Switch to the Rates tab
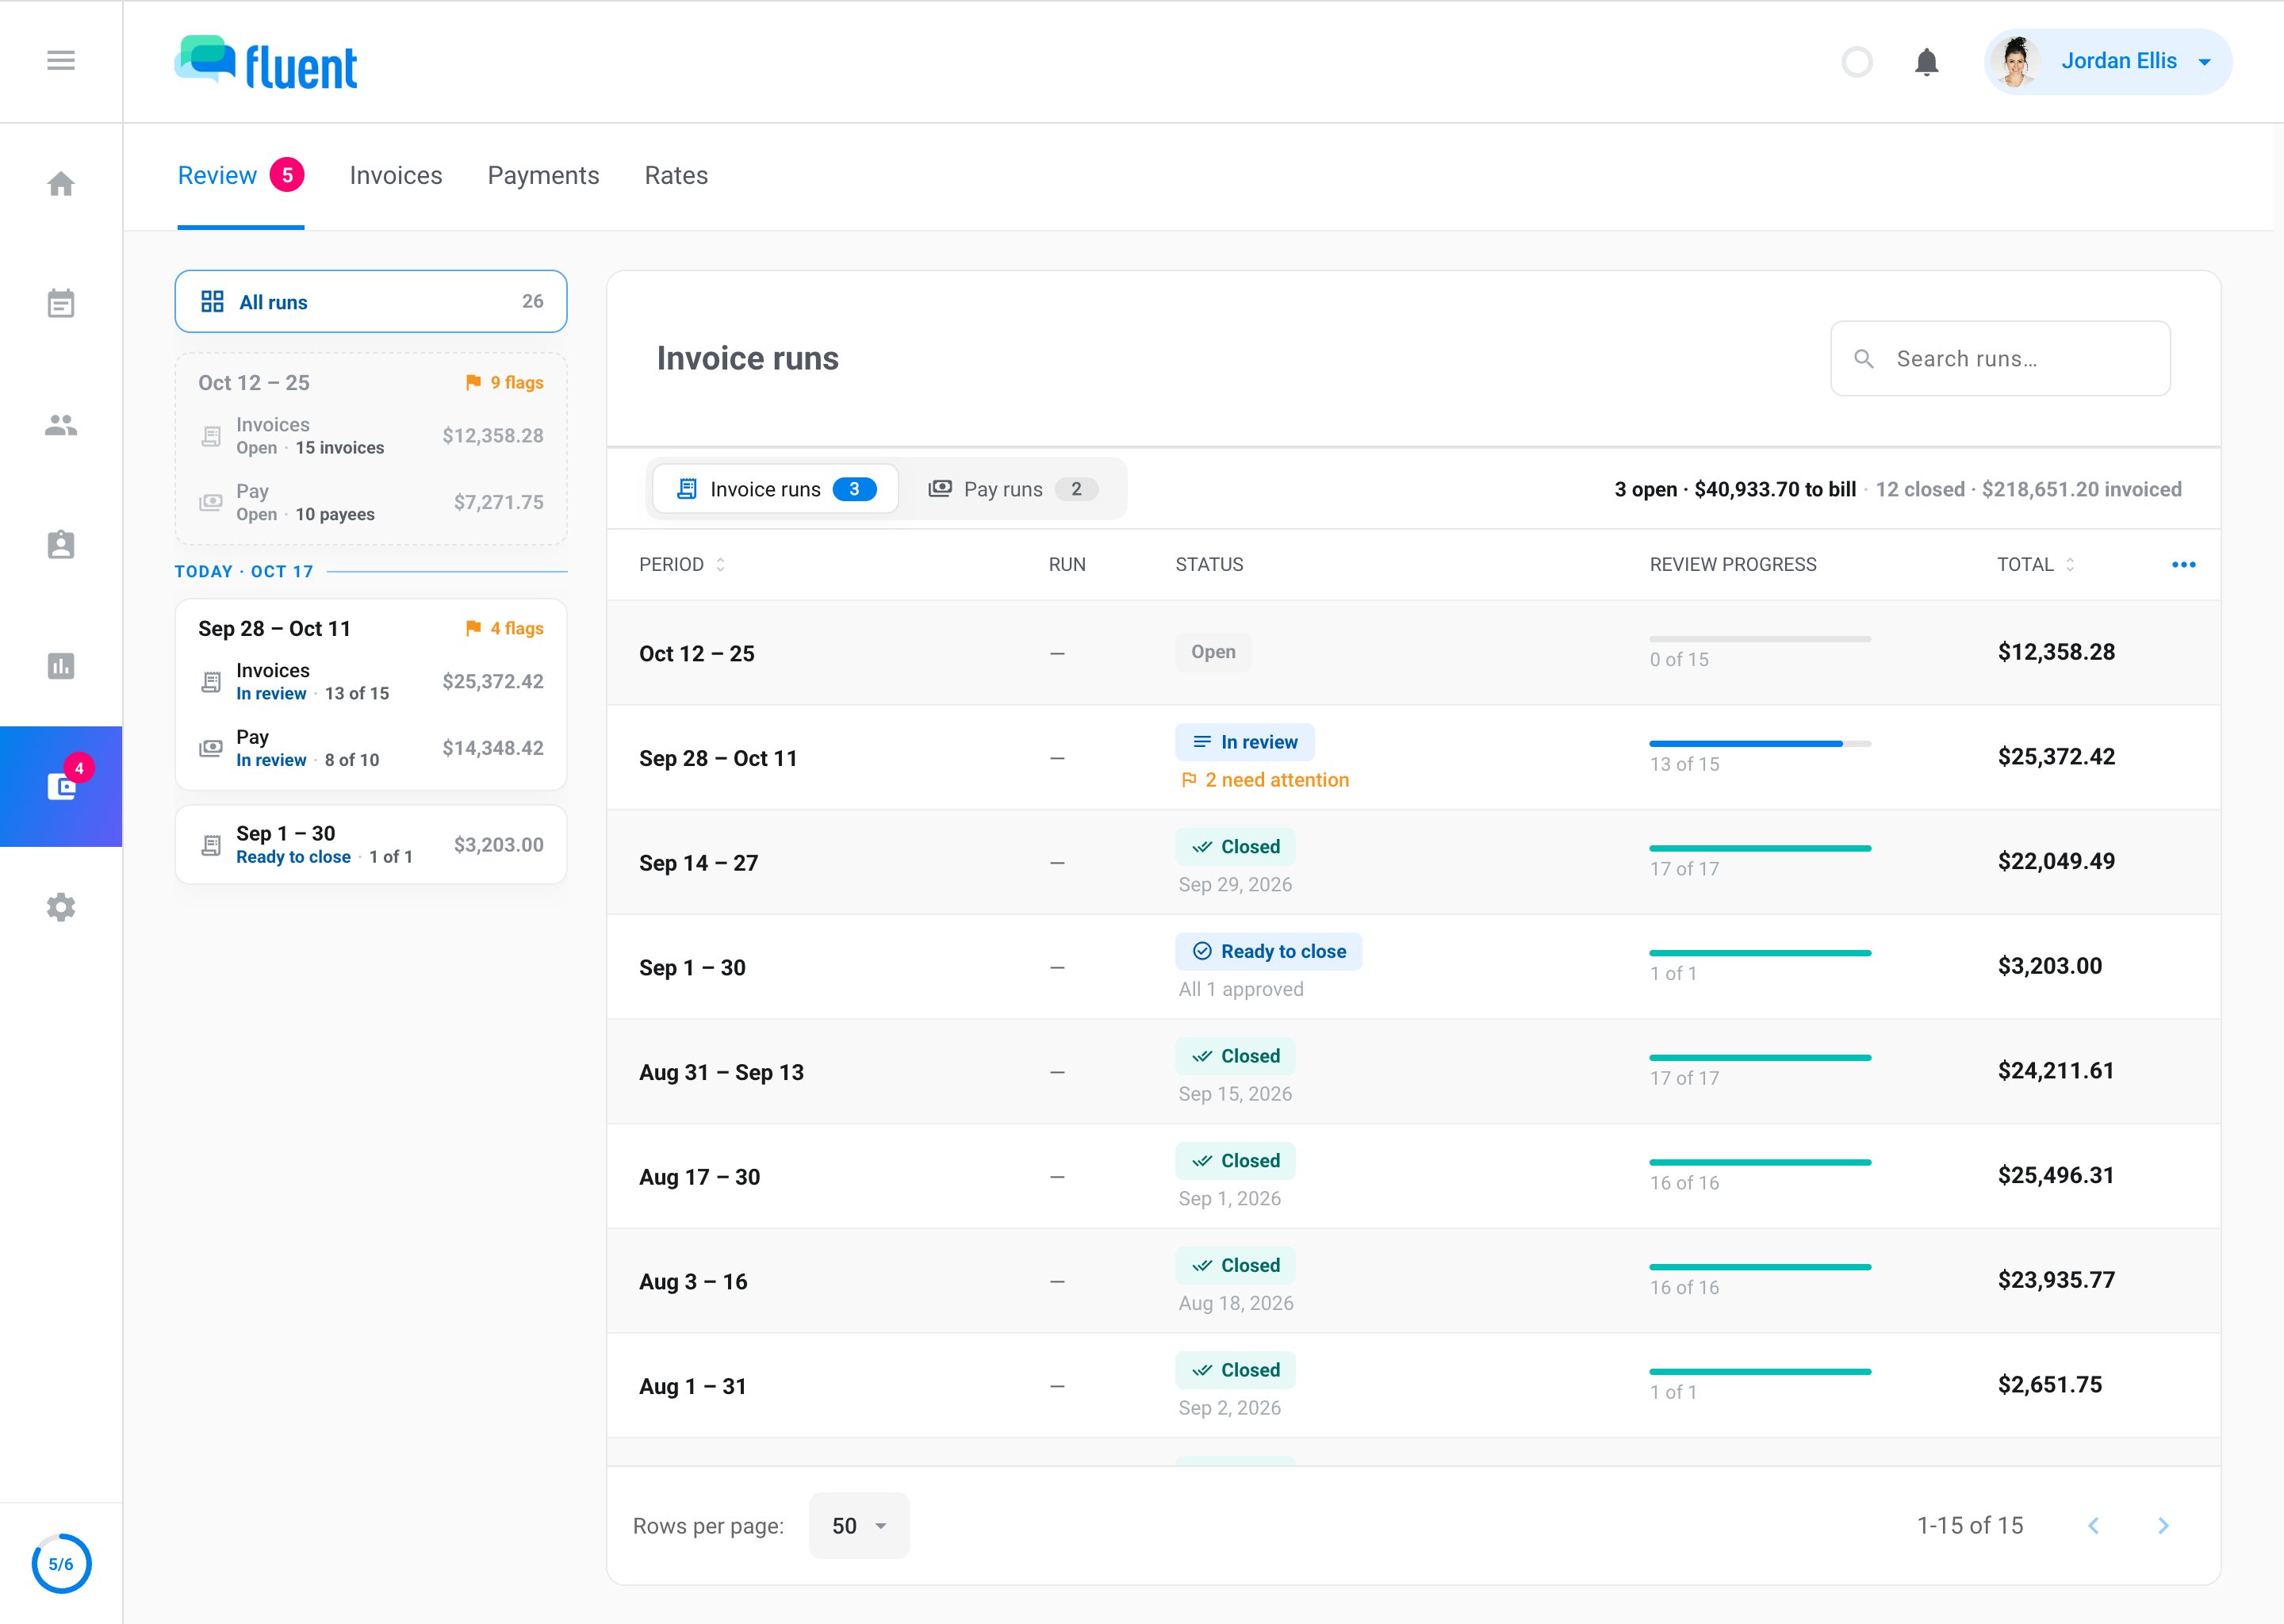This screenshot has width=2284, height=1624. [x=676, y=176]
